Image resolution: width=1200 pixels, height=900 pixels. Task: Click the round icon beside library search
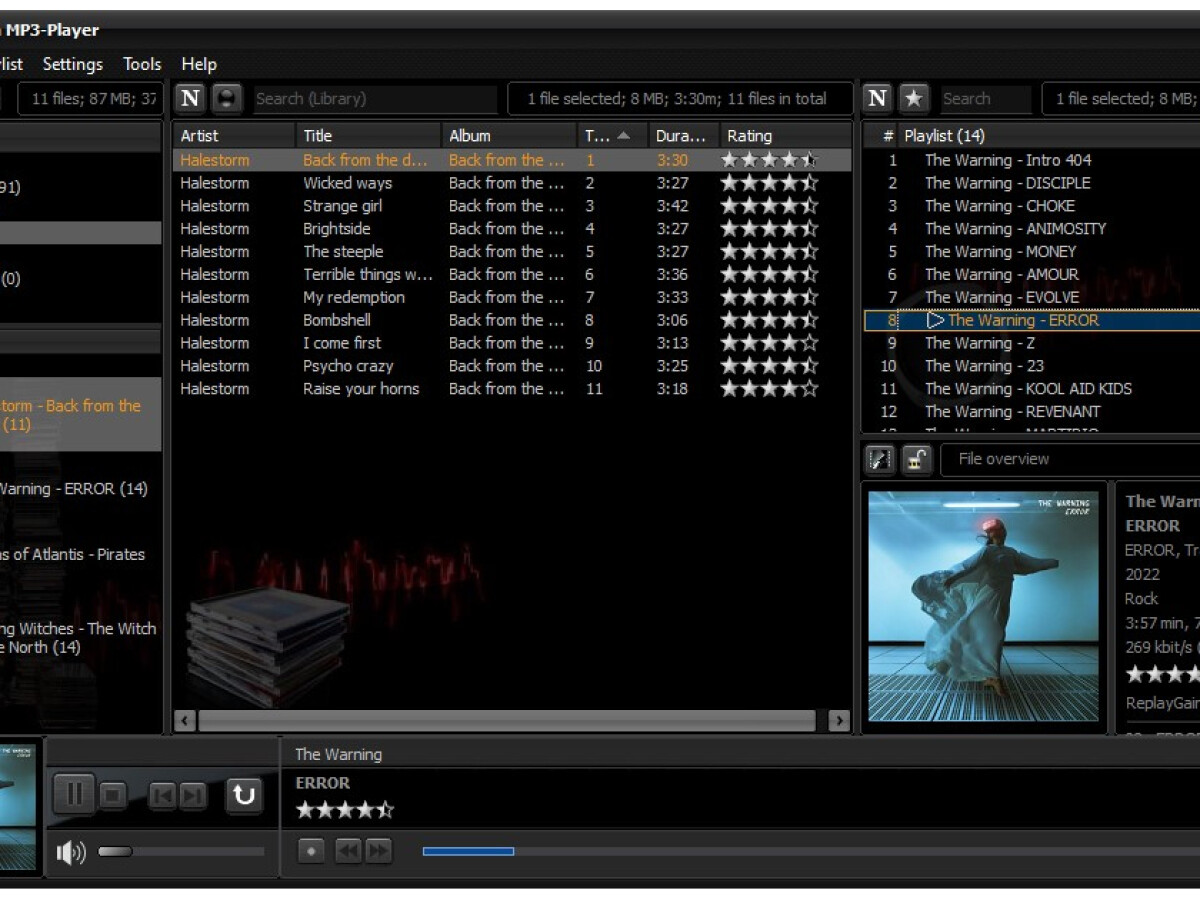(x=228, y=98)
